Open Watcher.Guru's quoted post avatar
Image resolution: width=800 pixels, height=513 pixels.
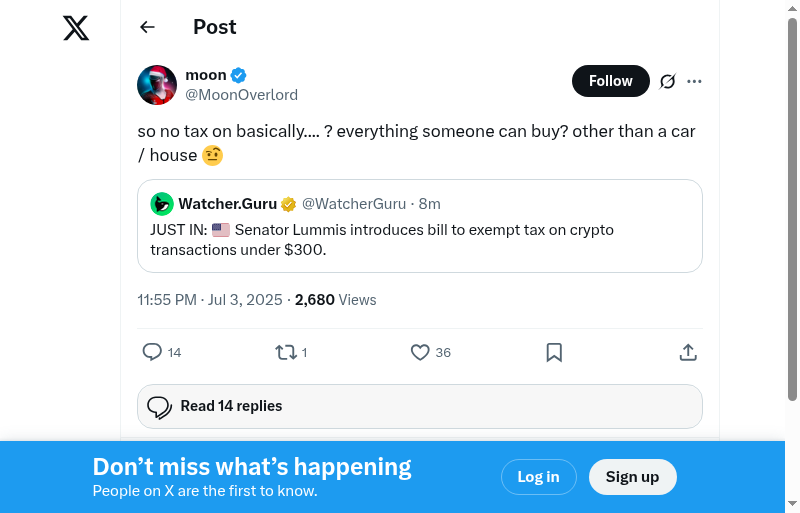point(162,204)
